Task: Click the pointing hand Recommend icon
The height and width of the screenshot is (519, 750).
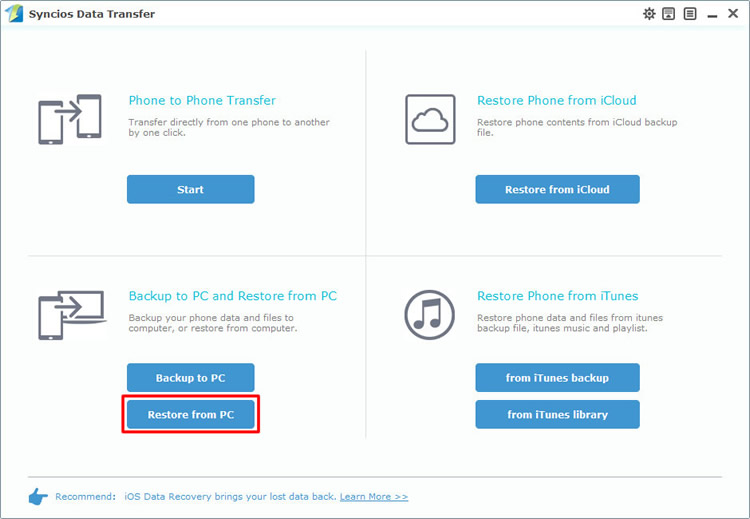Action: (x=38, y=497)
